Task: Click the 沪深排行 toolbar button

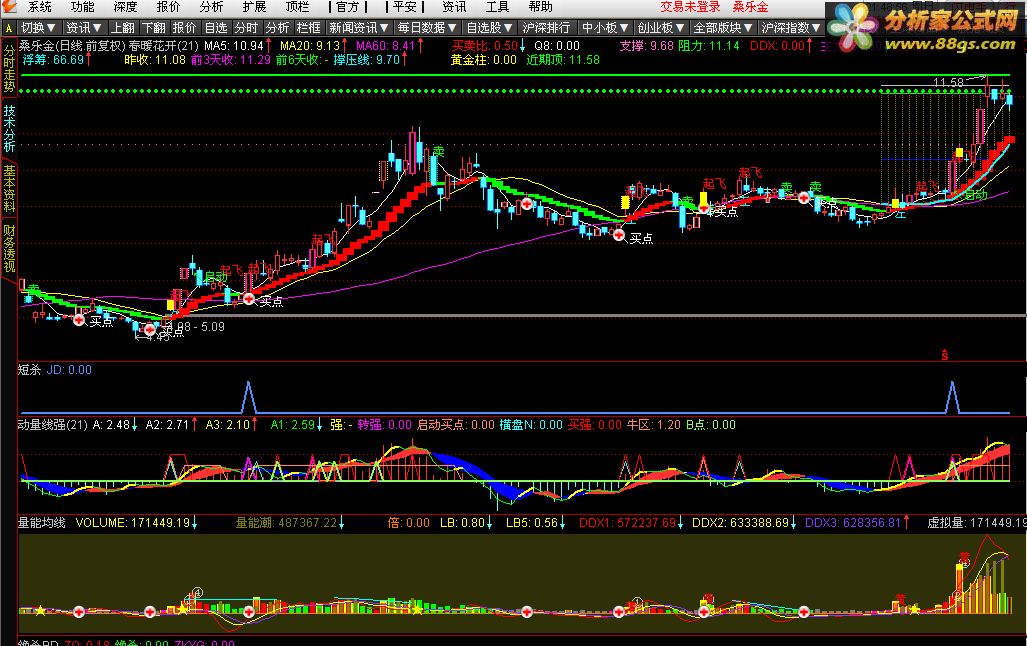Action: 546,28
